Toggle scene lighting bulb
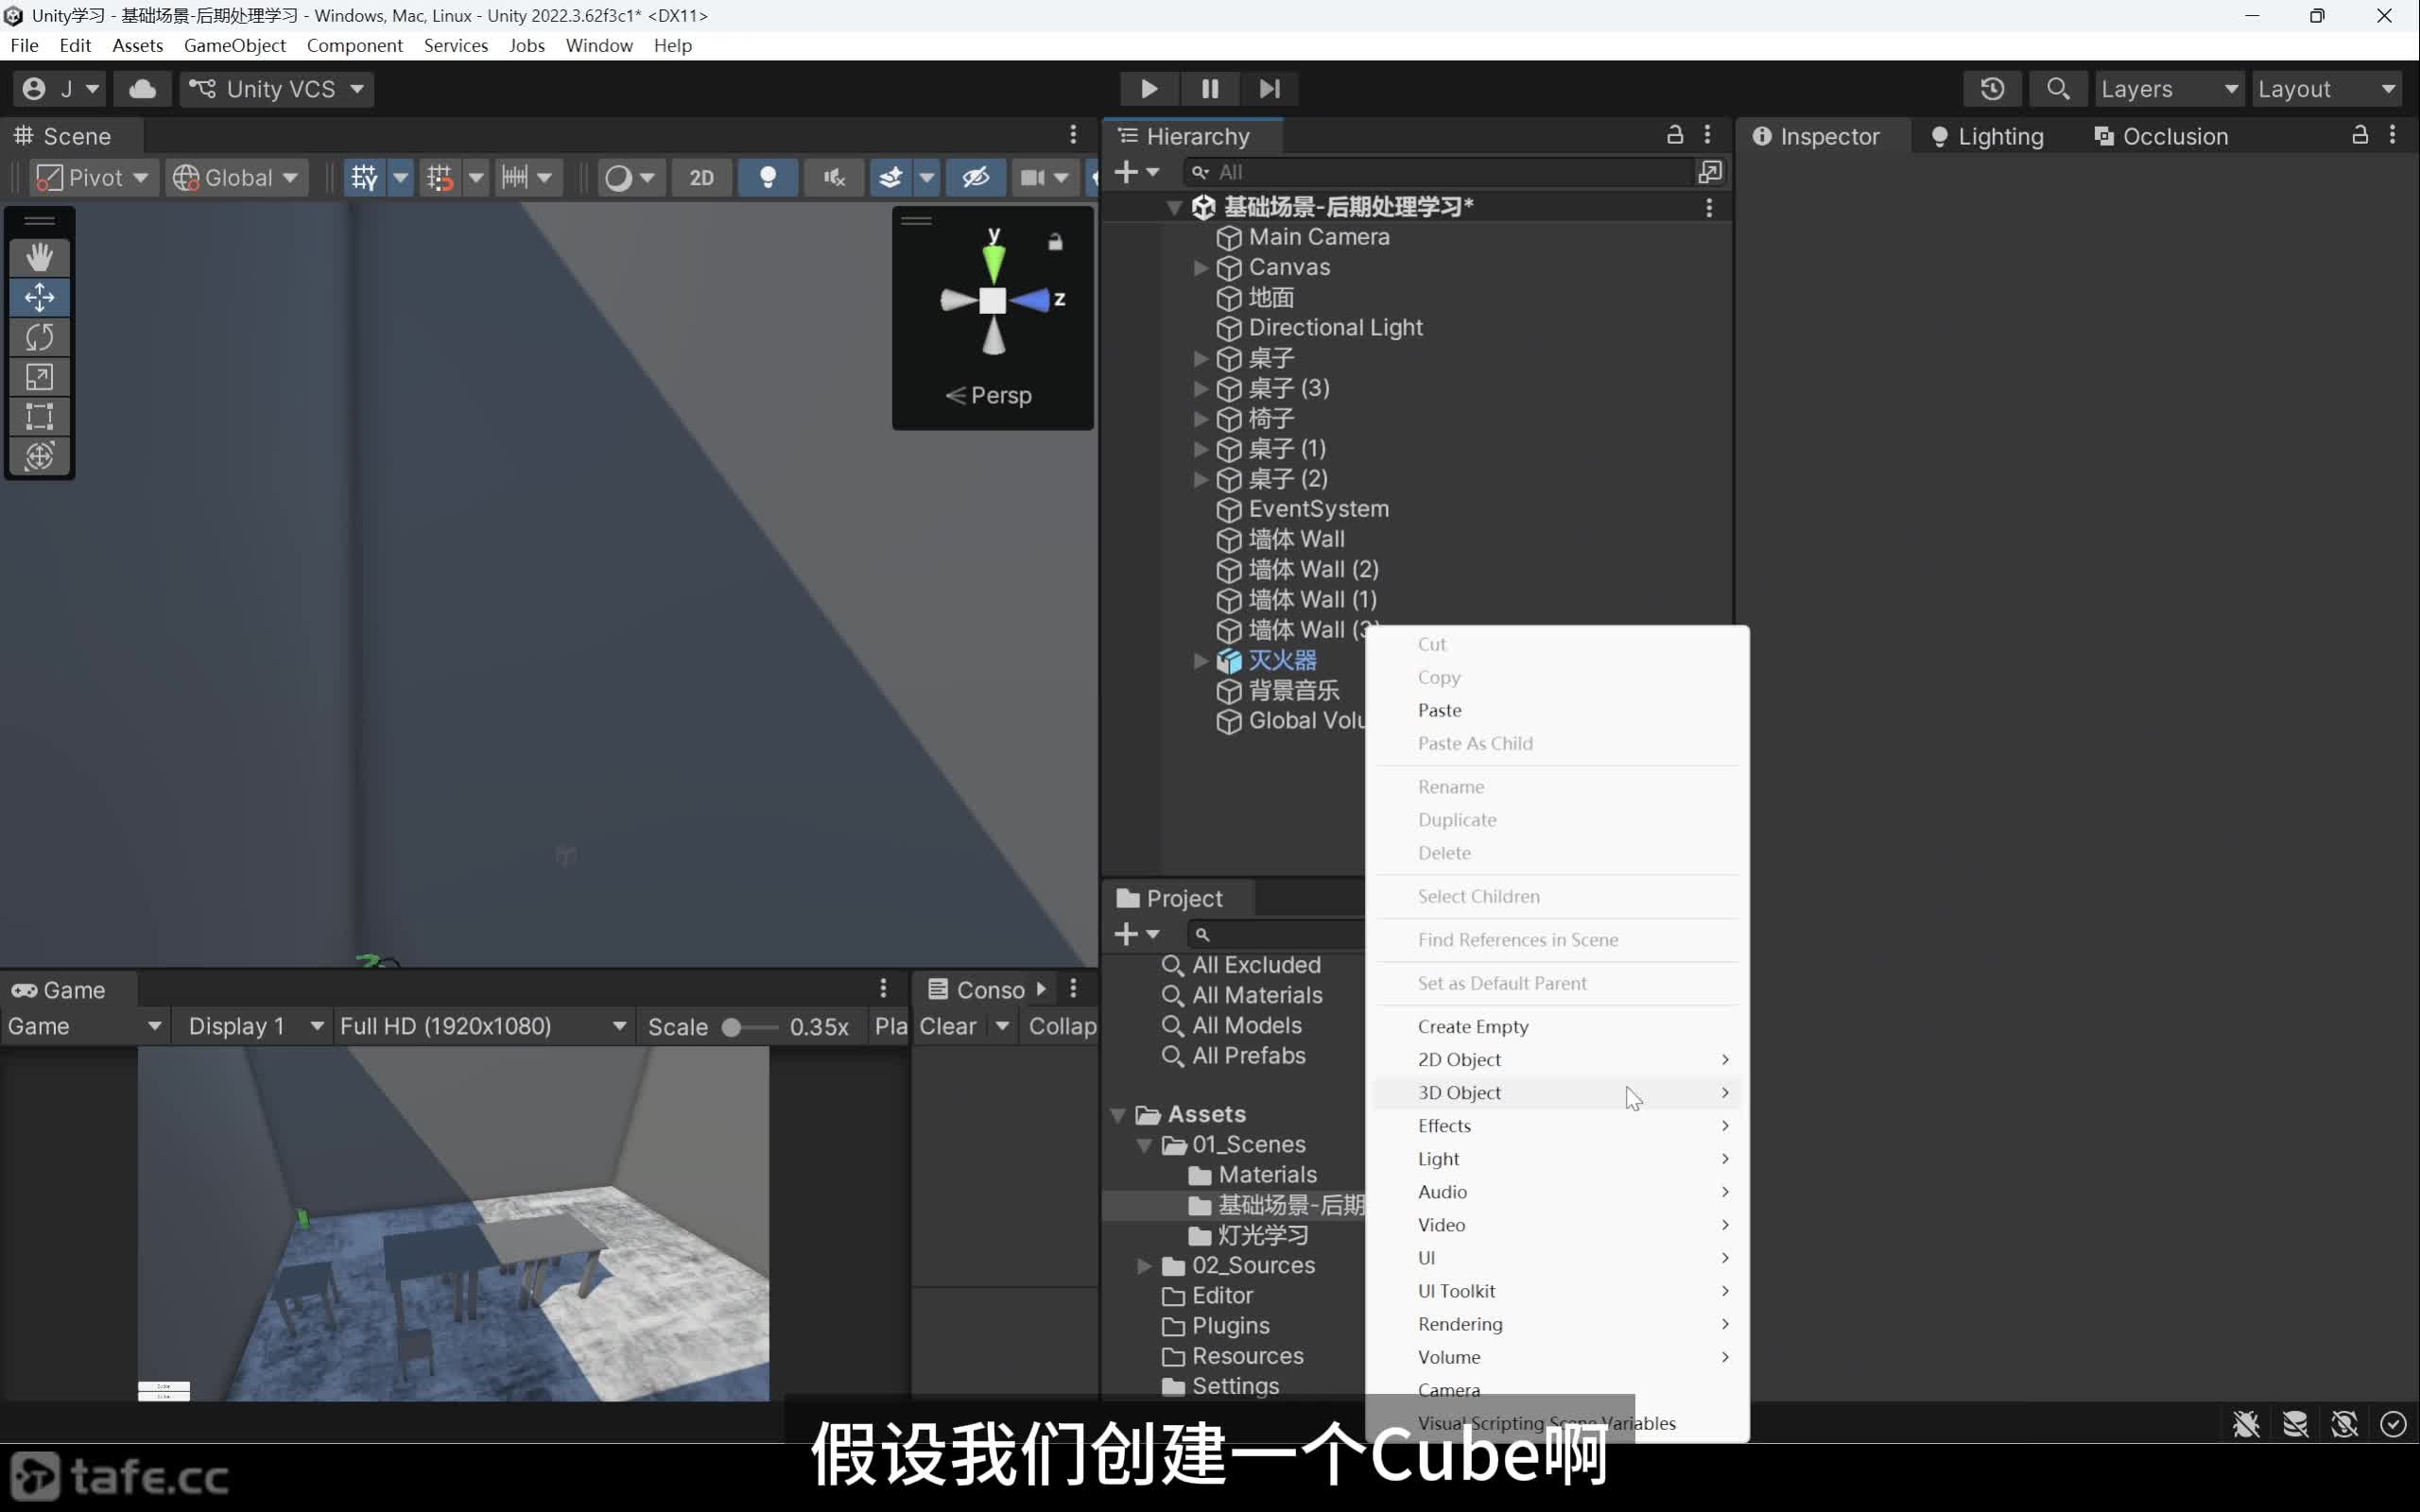This screenshot has width=2420, height=1512. tap(767, 178)
